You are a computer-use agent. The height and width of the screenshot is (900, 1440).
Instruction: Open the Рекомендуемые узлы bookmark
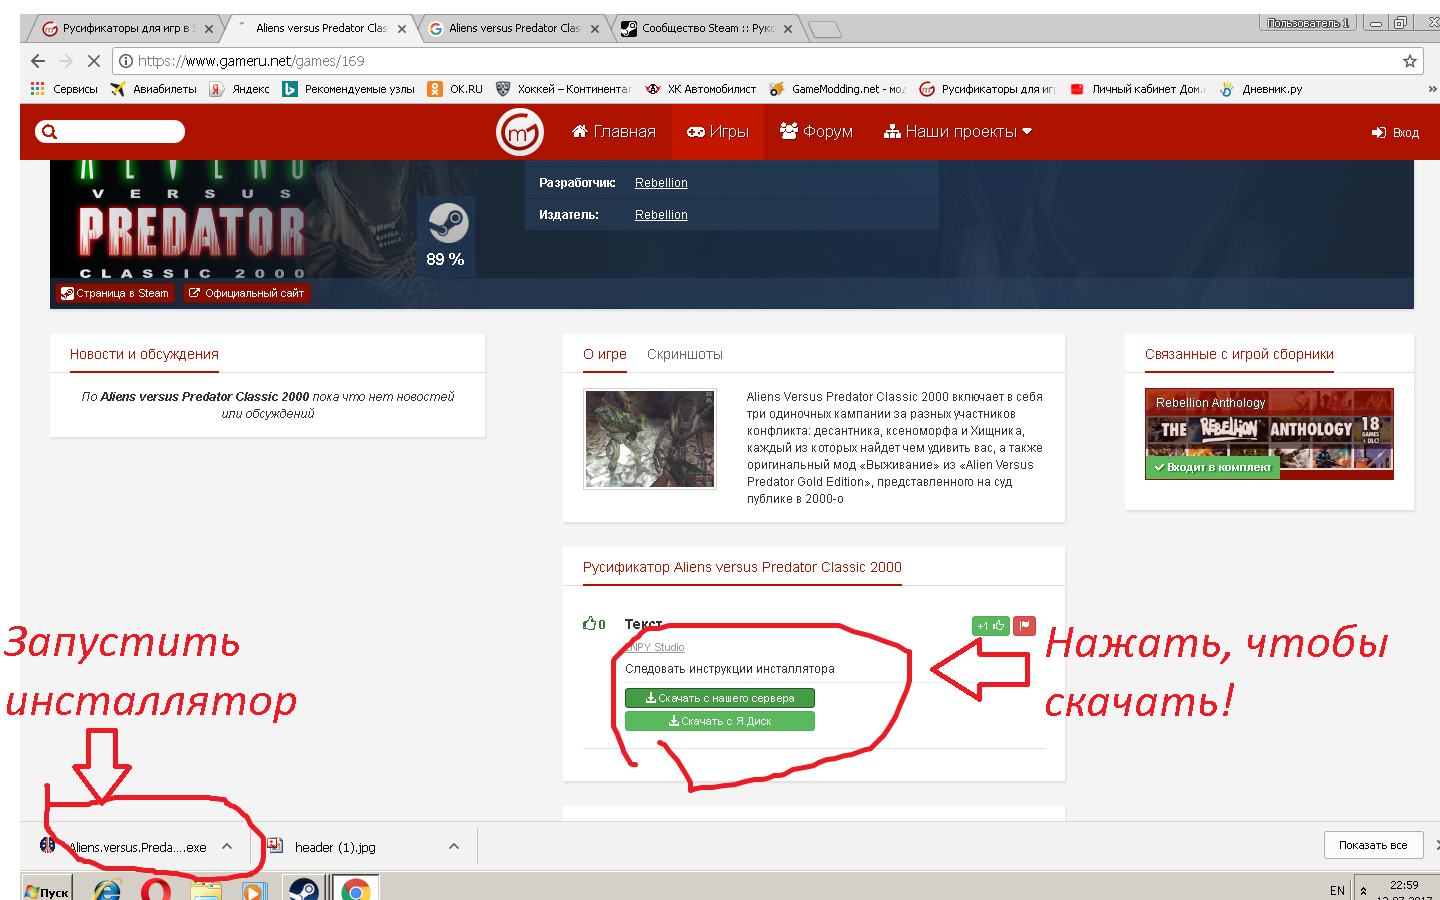coord(348,89)
